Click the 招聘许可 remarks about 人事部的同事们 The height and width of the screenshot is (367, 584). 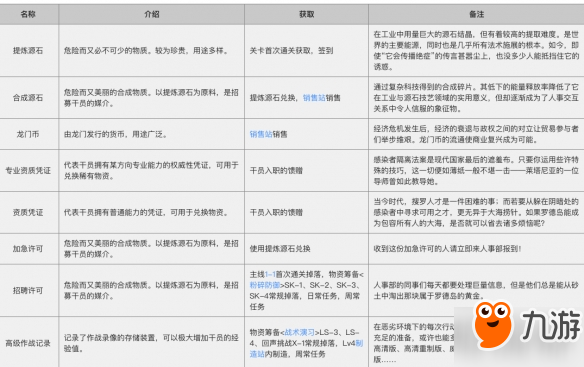click(476, 291)
